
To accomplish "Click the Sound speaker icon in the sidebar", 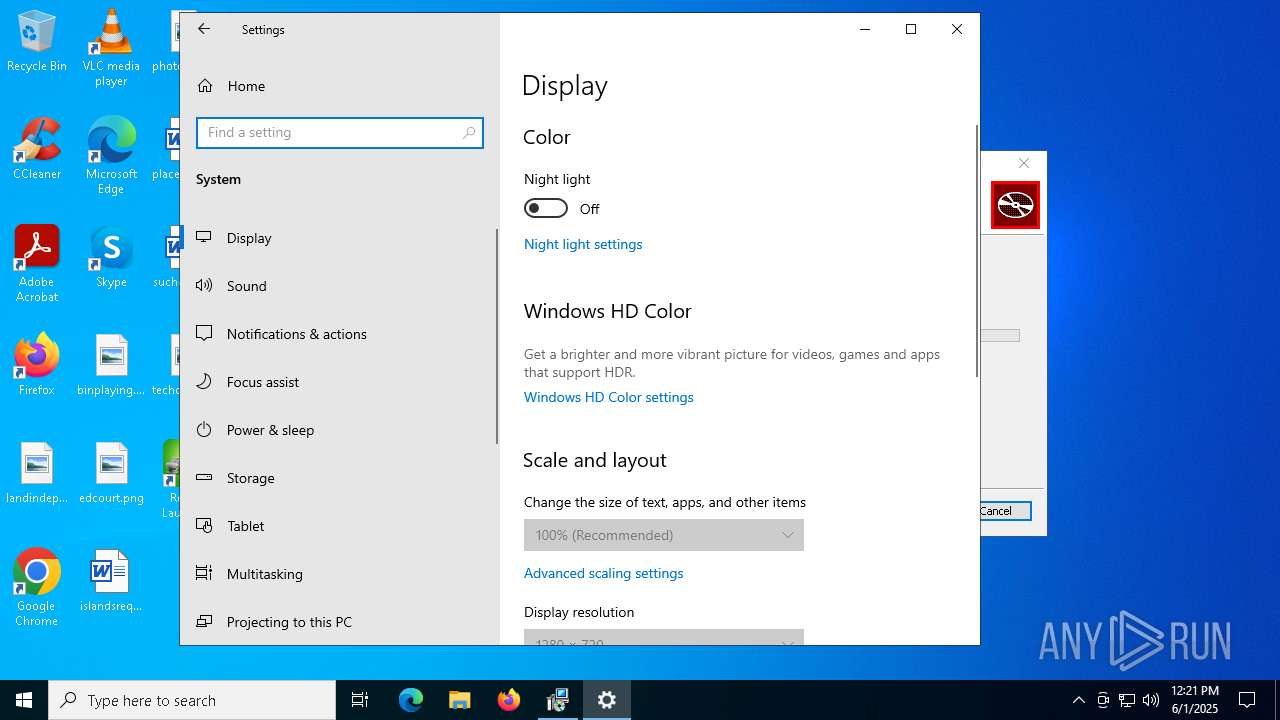I will tap(204, 285).
